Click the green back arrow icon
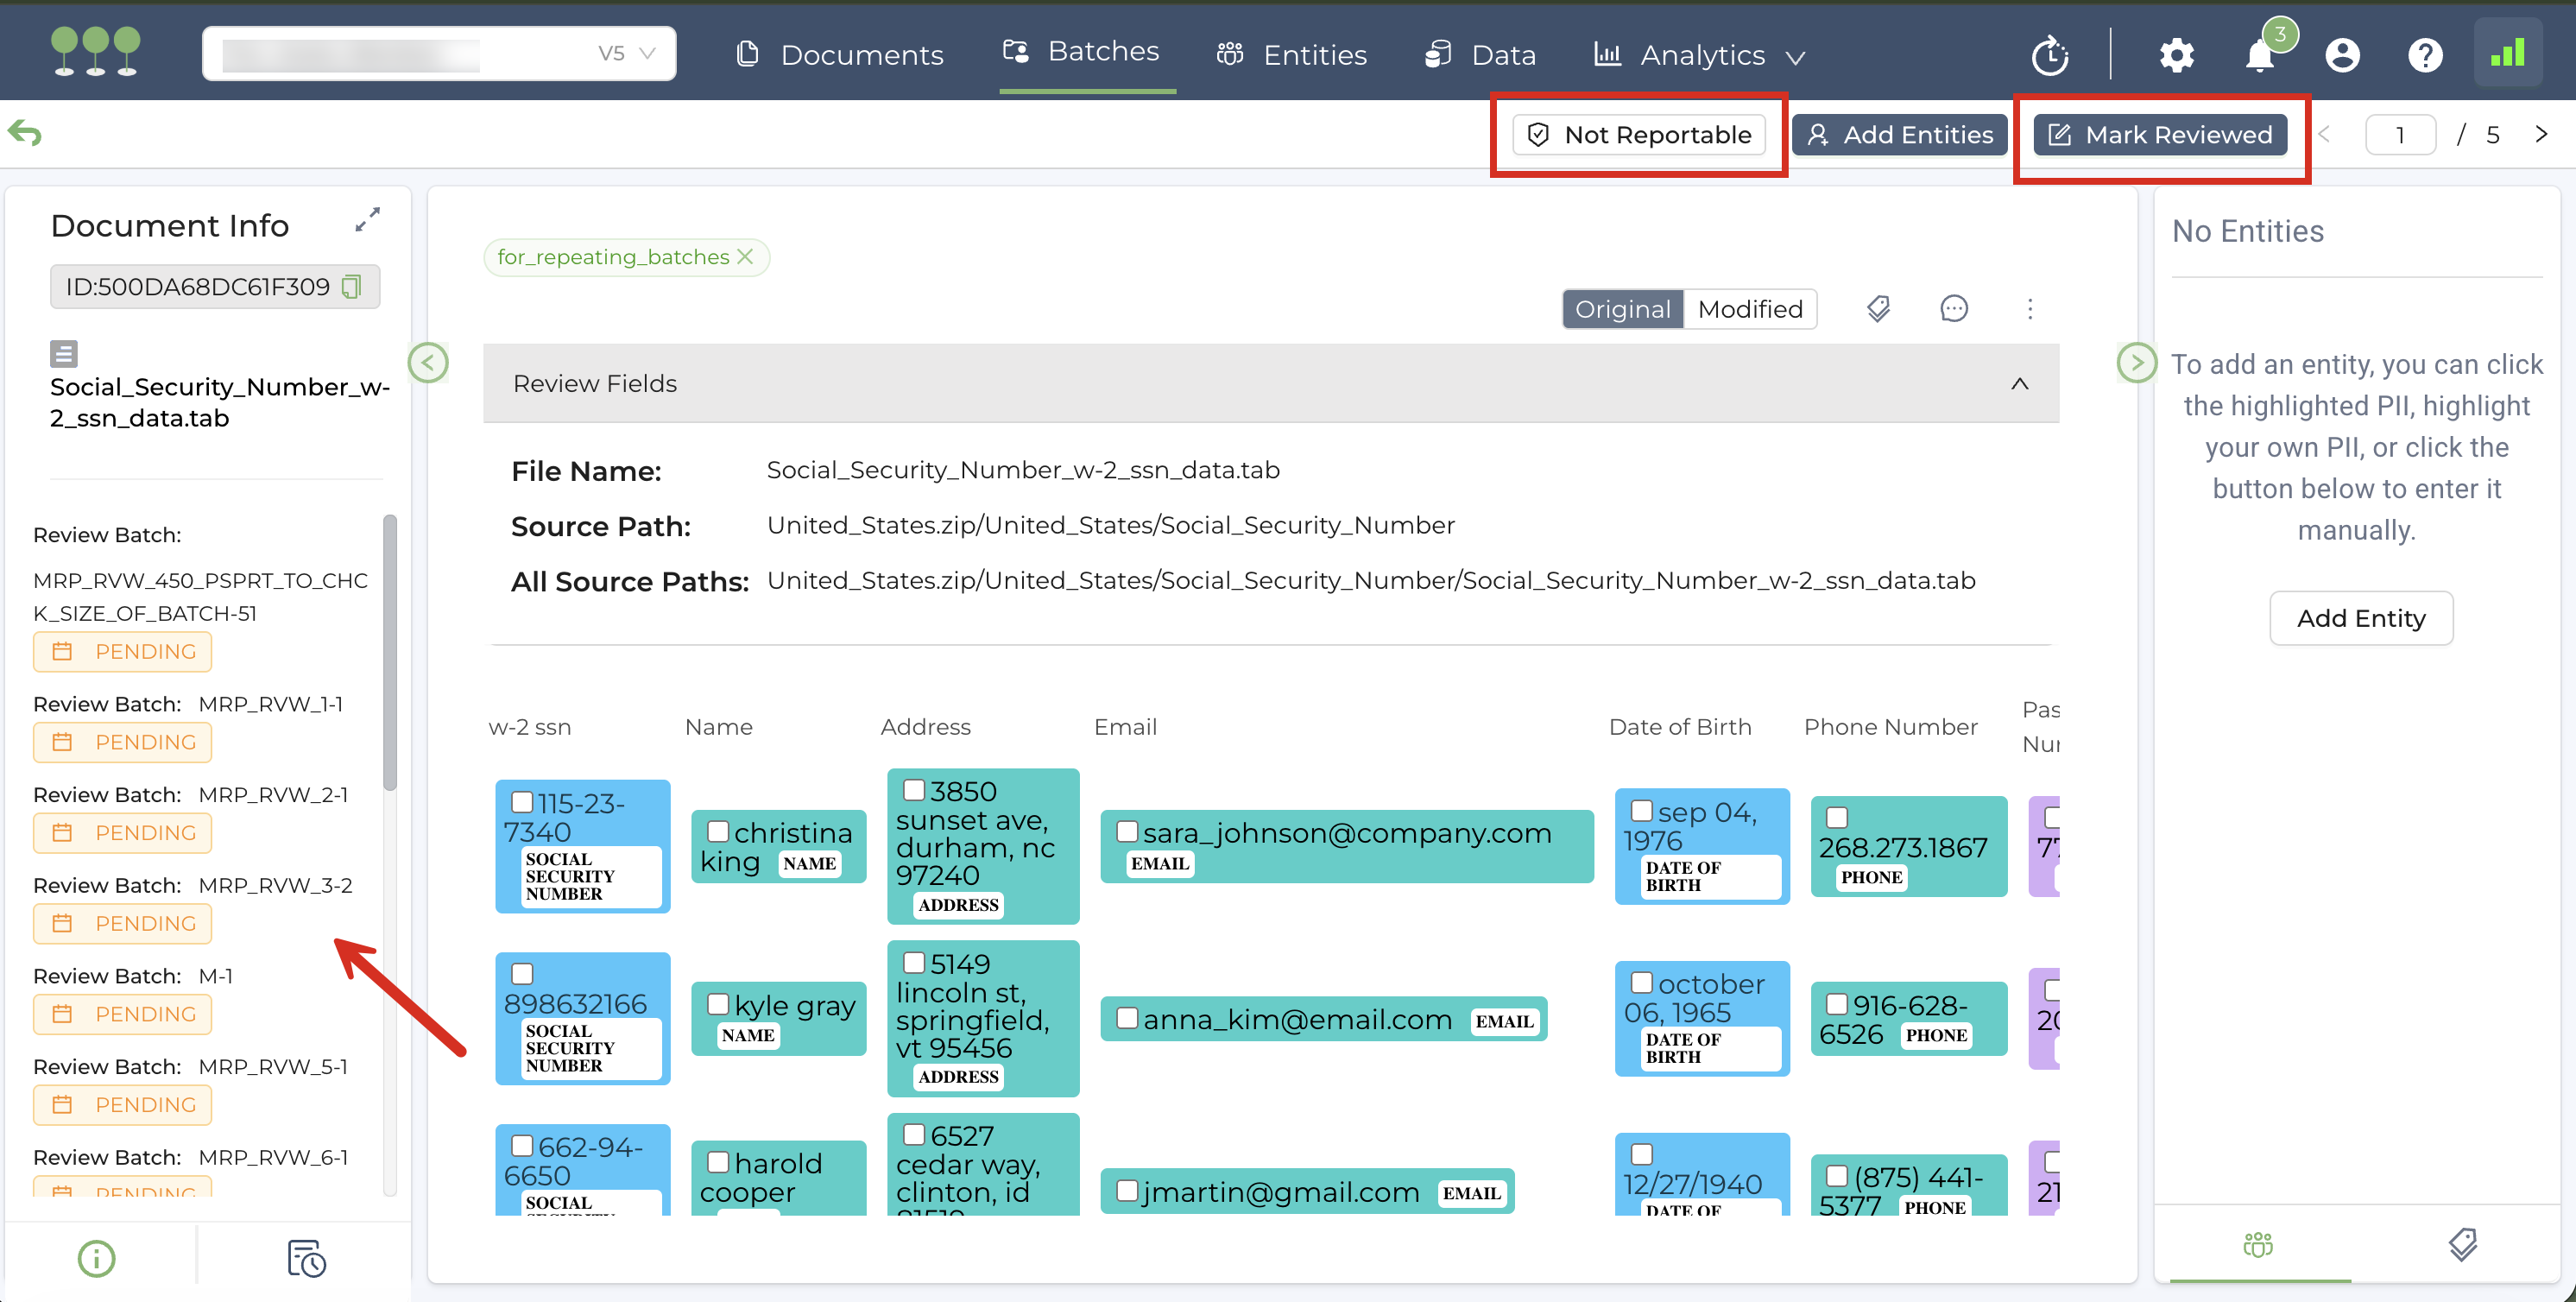This screenshot has height=1302, width=2576. tap(25, 133)
